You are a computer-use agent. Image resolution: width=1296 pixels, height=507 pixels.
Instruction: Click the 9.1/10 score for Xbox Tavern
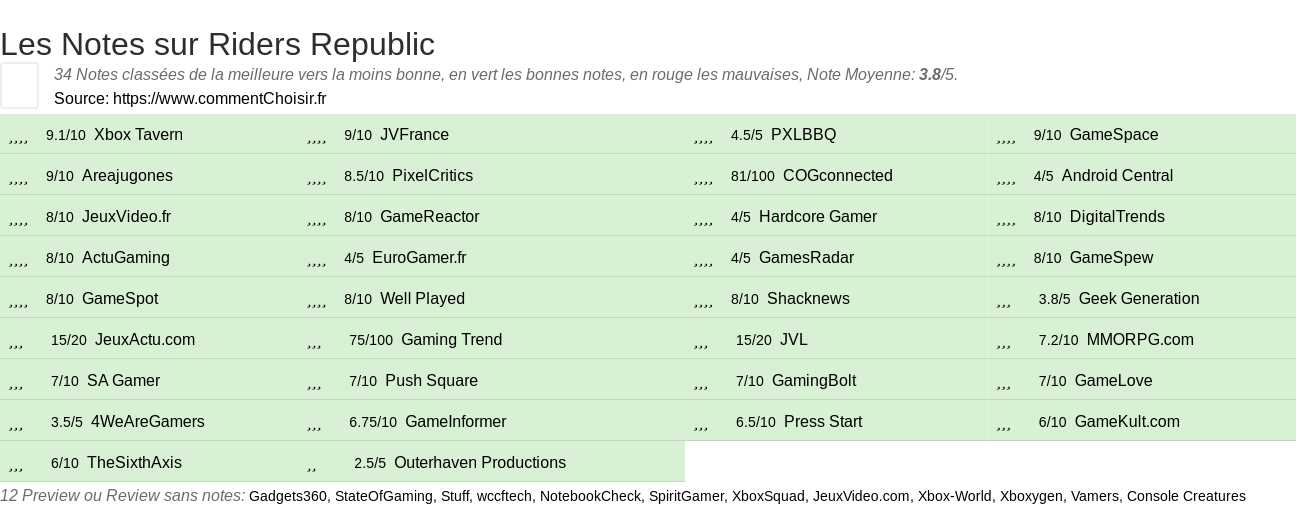pyautogui.click(x=66, y=135)
